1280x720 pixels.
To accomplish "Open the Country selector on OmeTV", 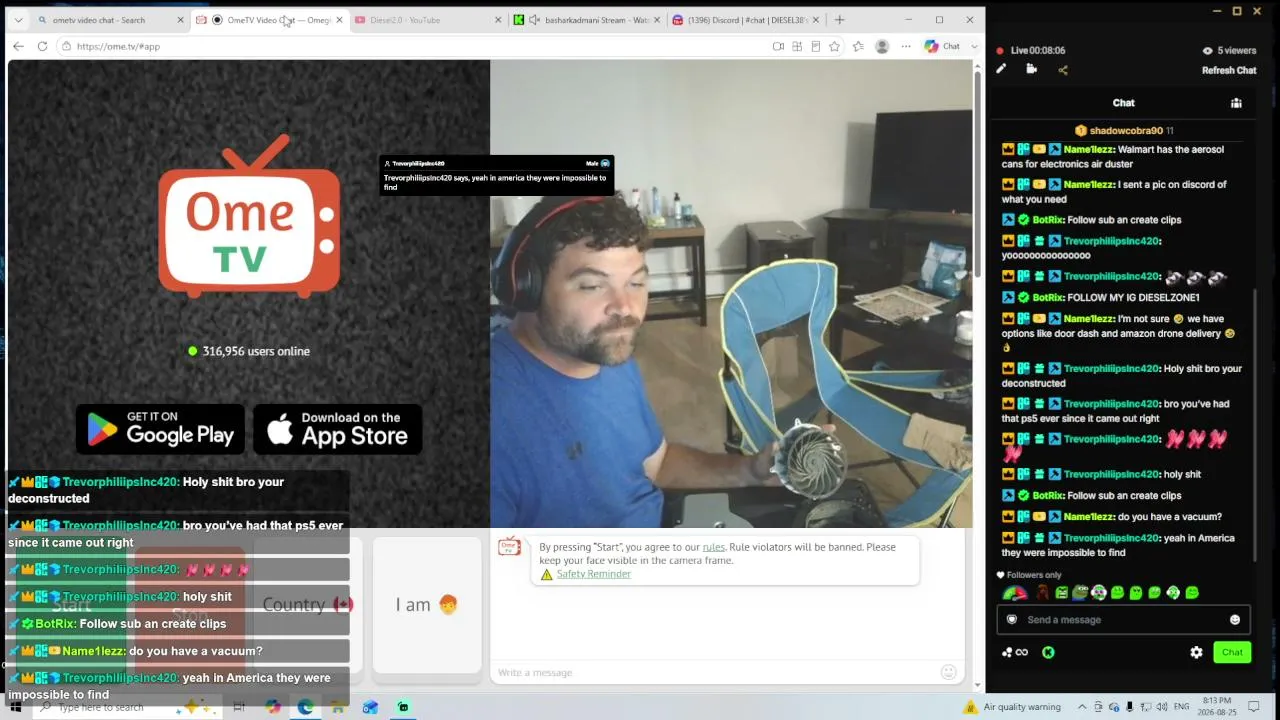I will click(x=308, y=605).
